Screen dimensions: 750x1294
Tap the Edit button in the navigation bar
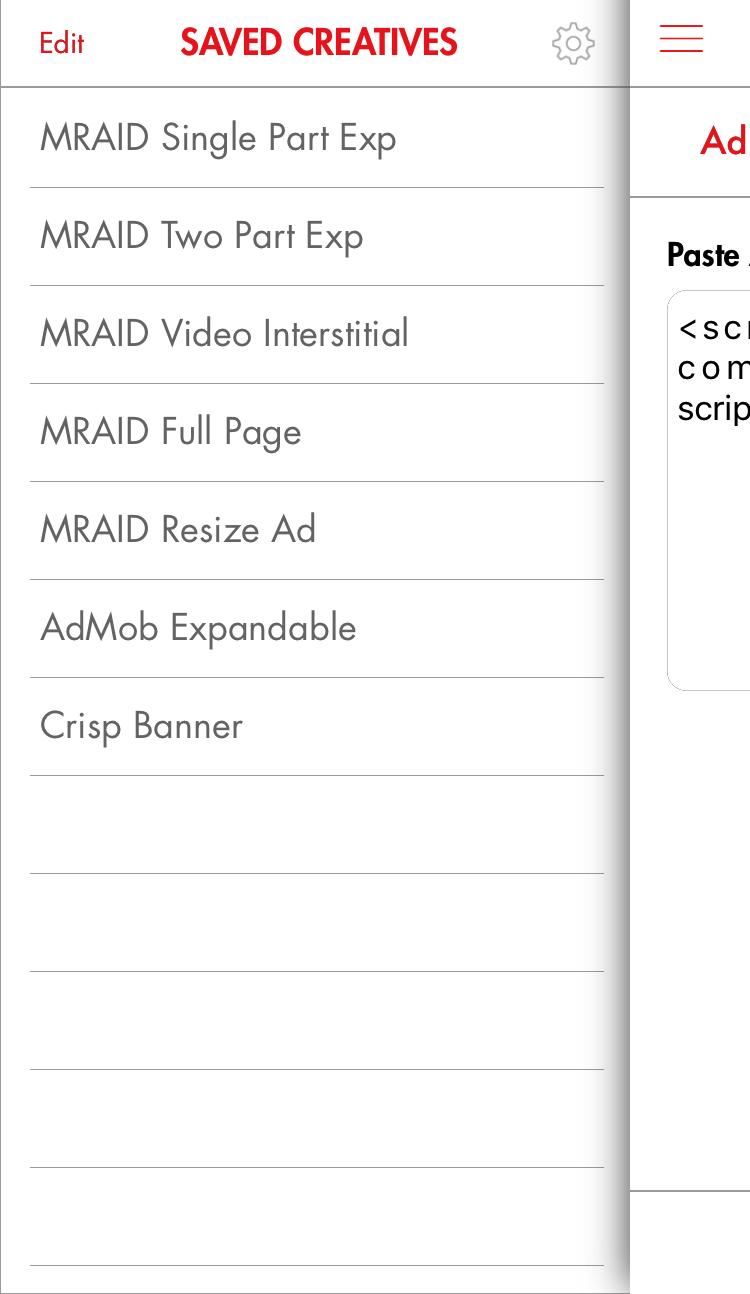tap(61, 43)
